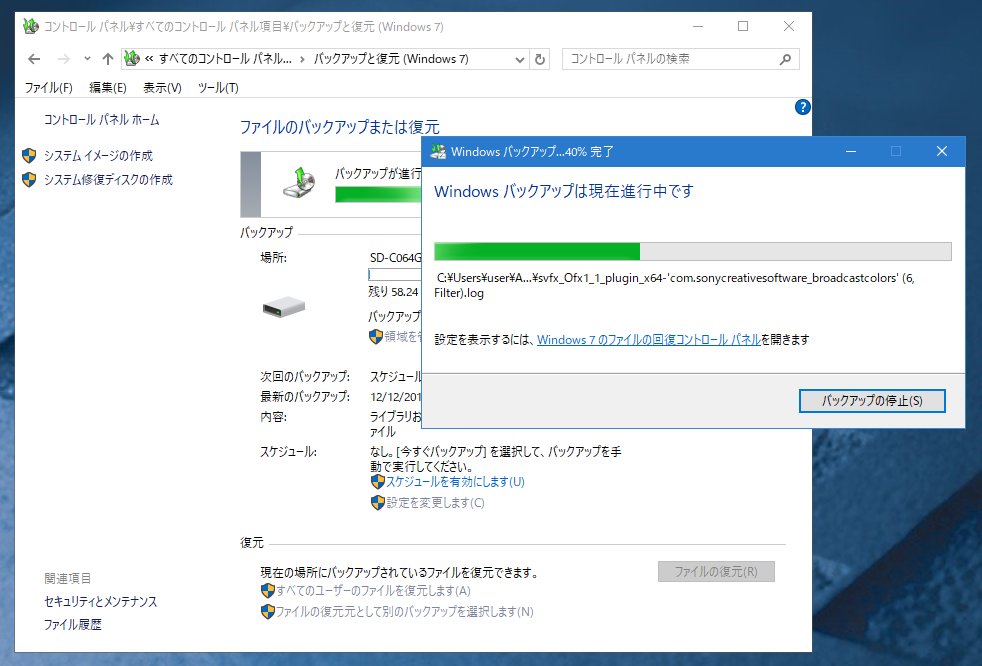Click the backup disc icon in progress panel

[x=299, y=182]
